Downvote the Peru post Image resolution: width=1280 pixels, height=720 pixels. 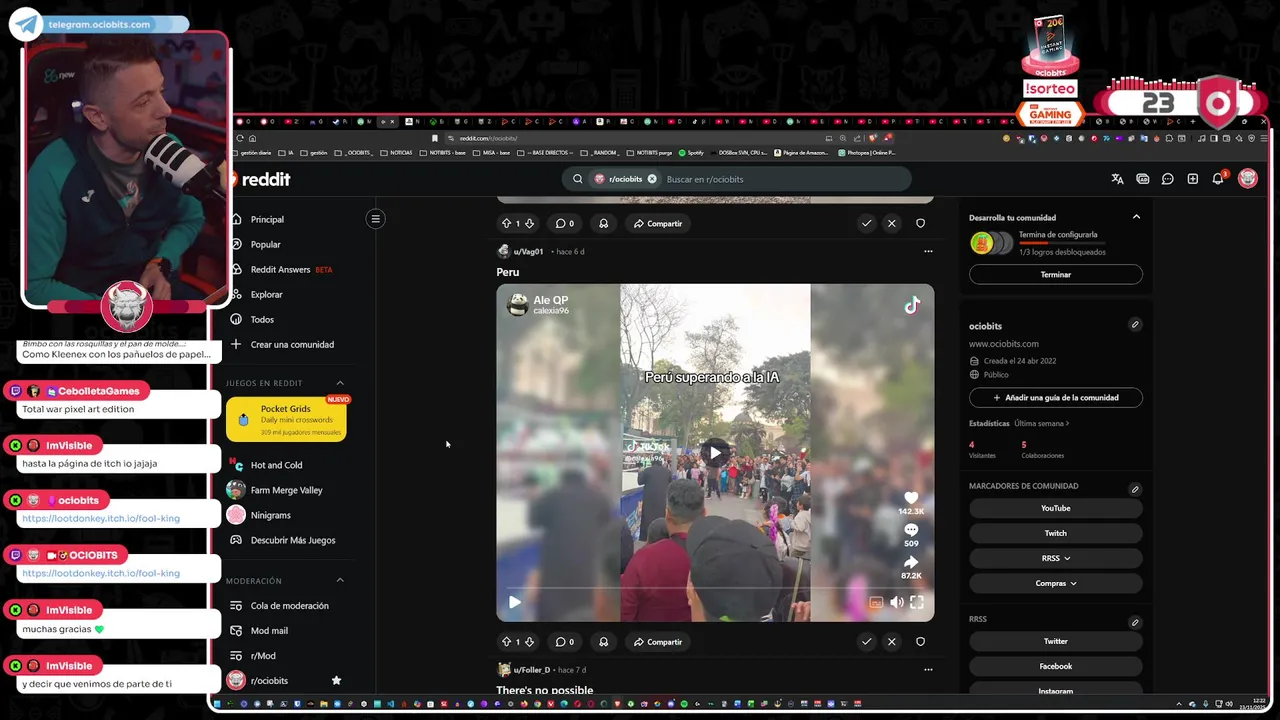[530, 641]
